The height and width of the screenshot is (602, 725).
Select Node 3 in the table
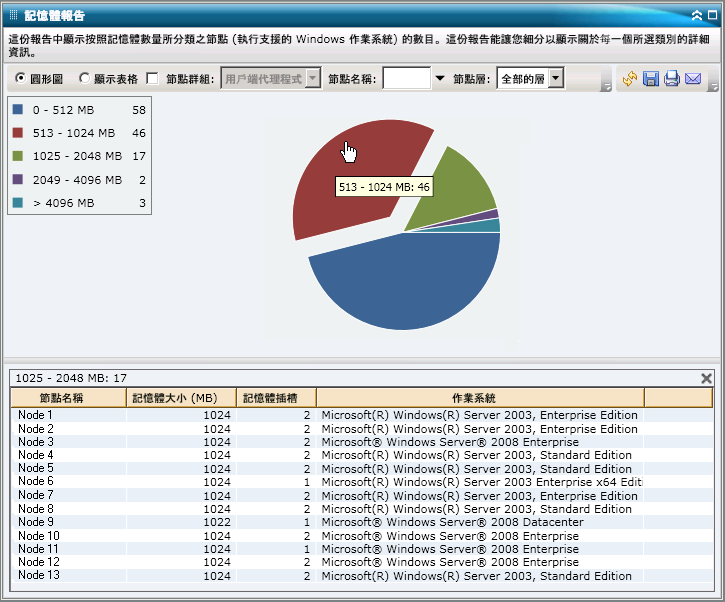pos(36,442)
